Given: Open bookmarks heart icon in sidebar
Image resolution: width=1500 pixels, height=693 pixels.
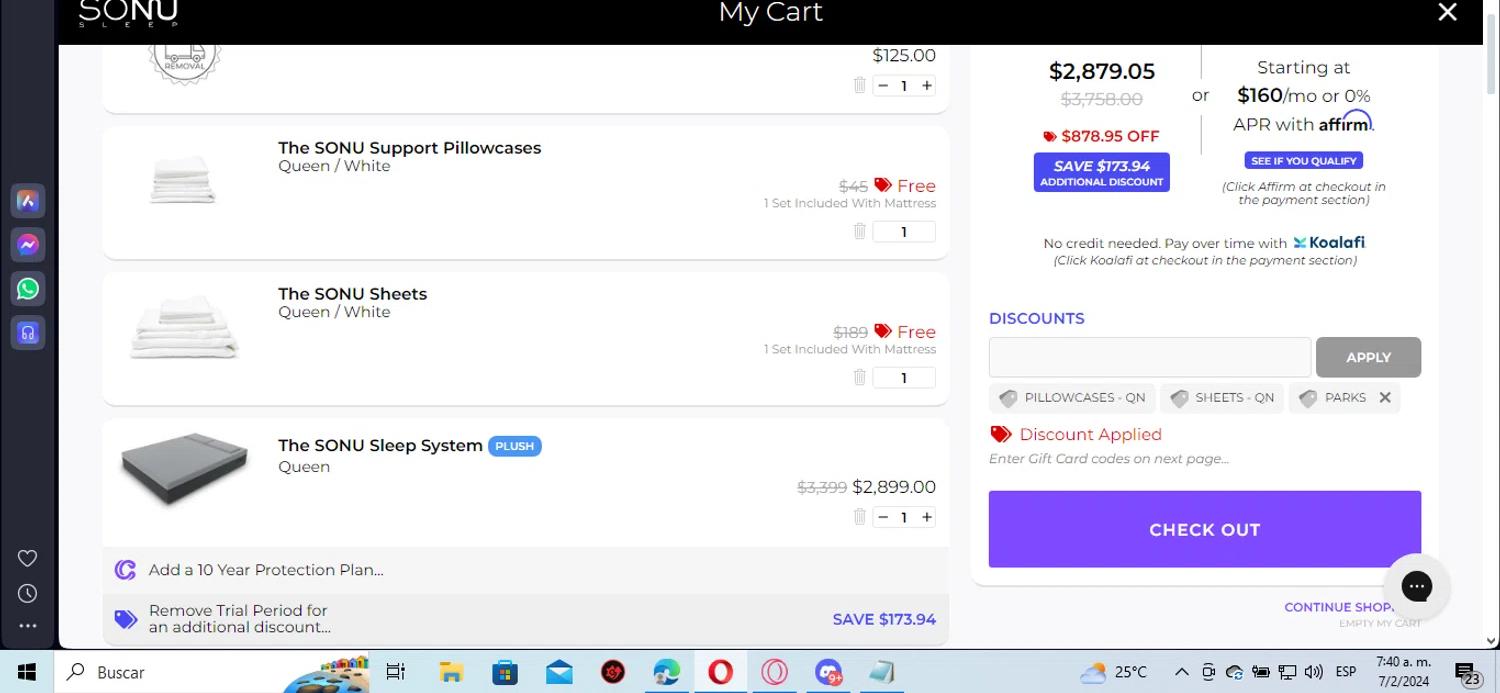Looking at the screenshot, I should coord(28,558).
